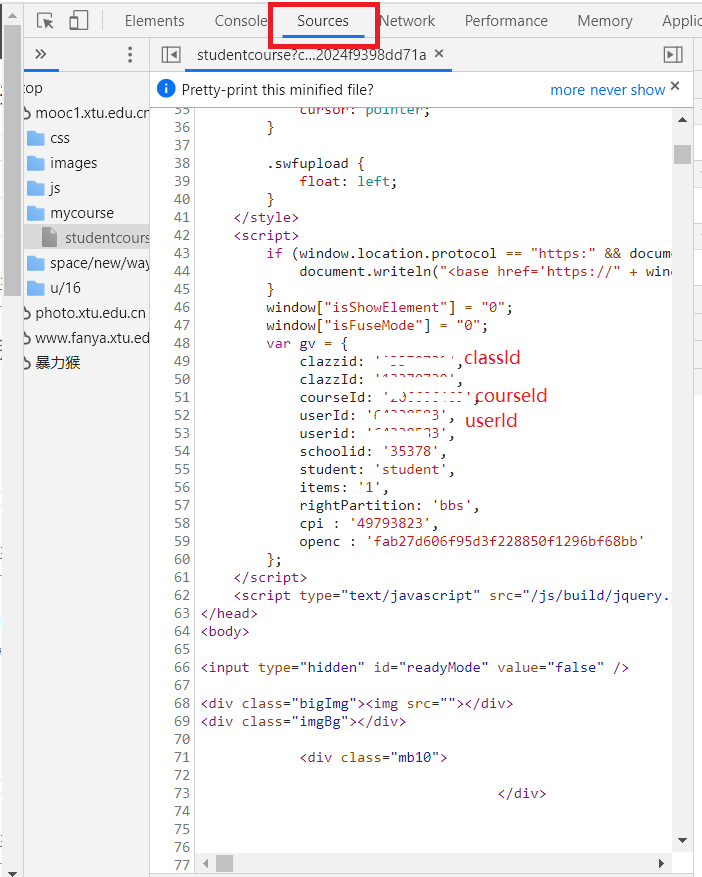Dismiss the pretty-print infobar
This screenshot has height=877, width=702.
coord(675,87)
